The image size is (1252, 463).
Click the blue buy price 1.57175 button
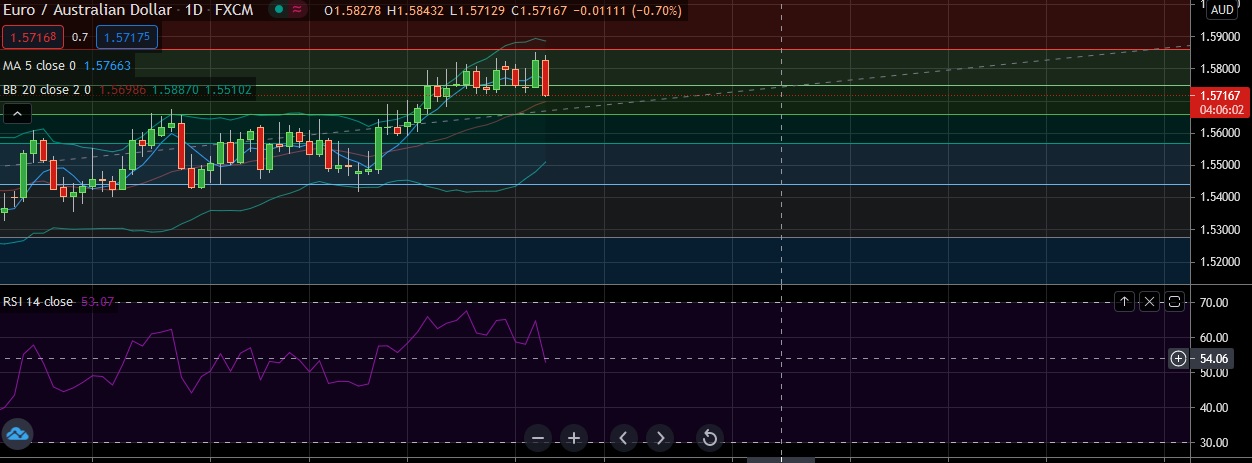coord(126,38)
